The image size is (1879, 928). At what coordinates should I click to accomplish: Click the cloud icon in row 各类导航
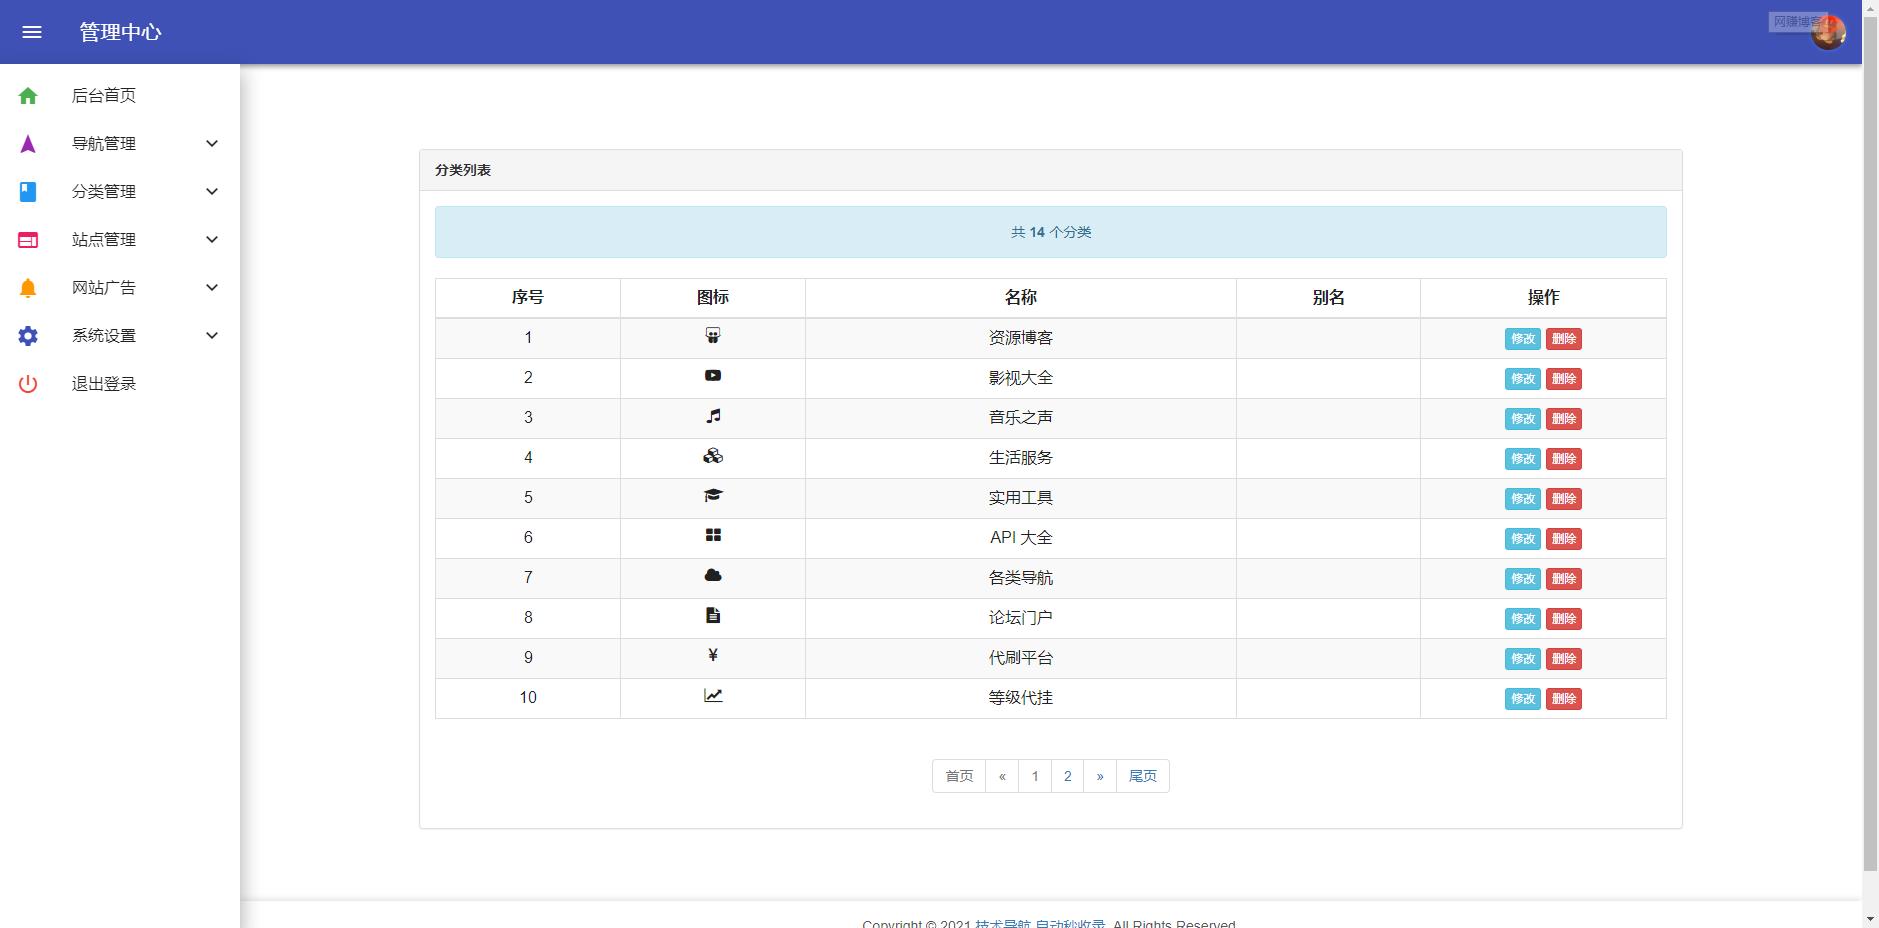click(x=713, y=576)
